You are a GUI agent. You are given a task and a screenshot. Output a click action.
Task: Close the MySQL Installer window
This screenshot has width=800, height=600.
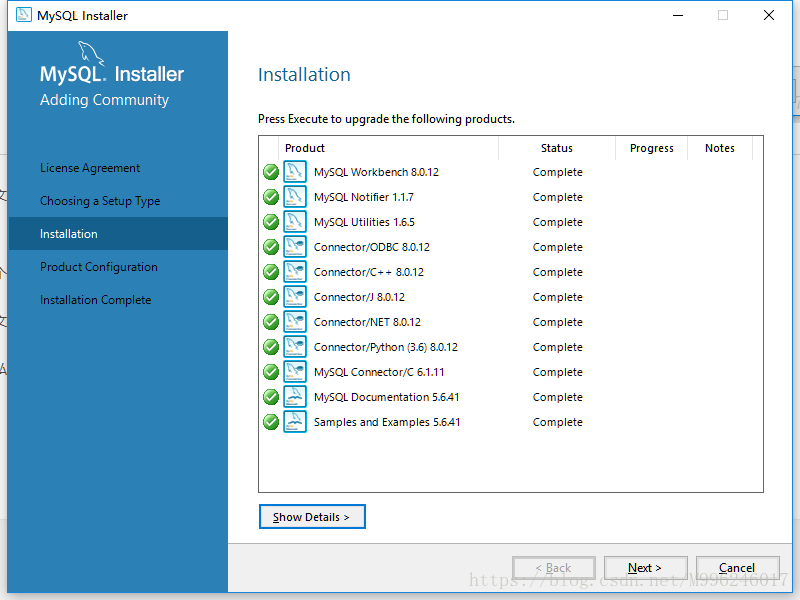[x=769, y=15]
